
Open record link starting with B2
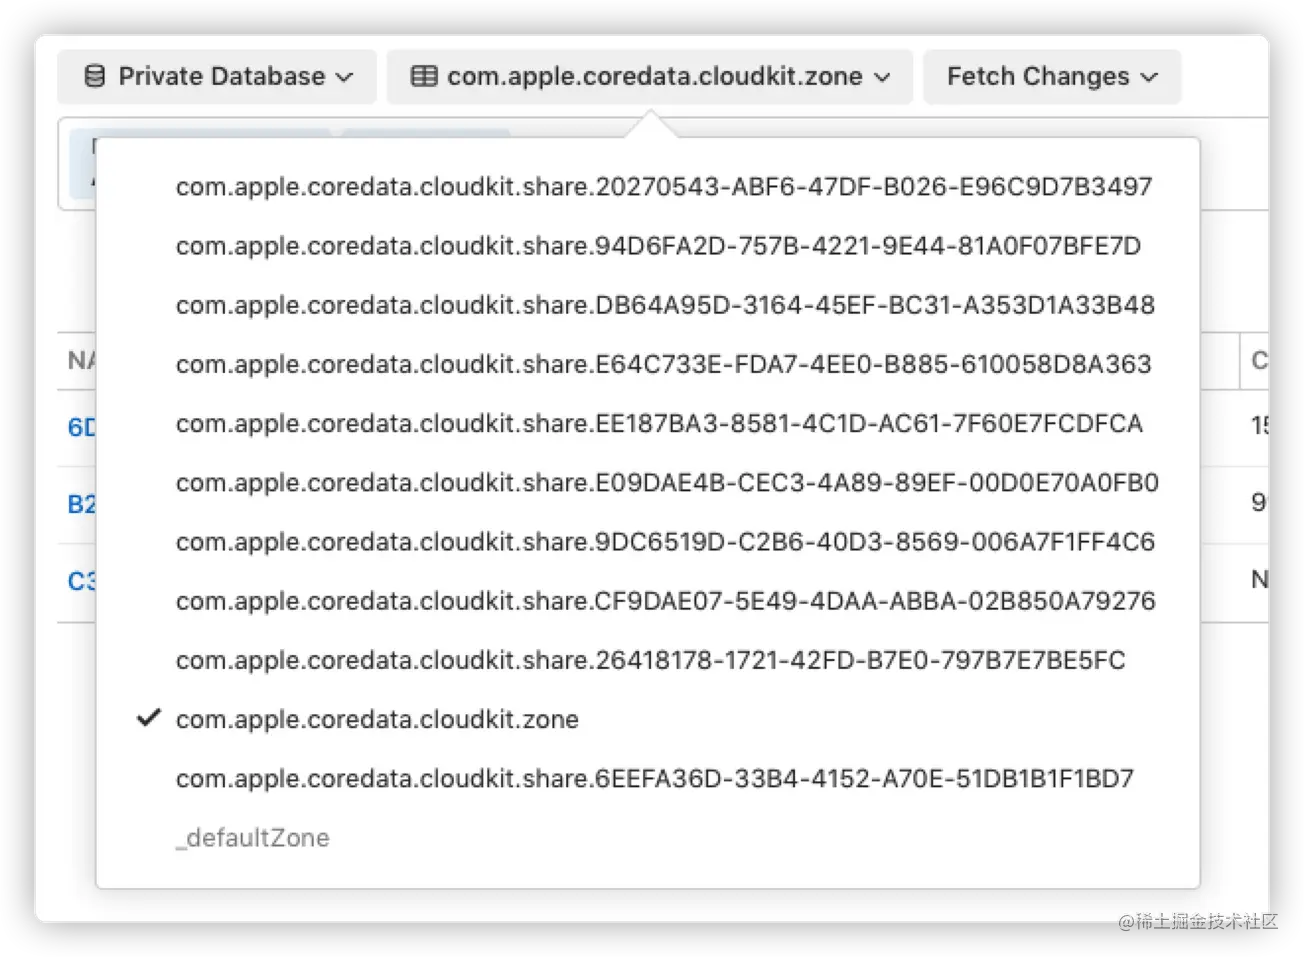[81, 504]
